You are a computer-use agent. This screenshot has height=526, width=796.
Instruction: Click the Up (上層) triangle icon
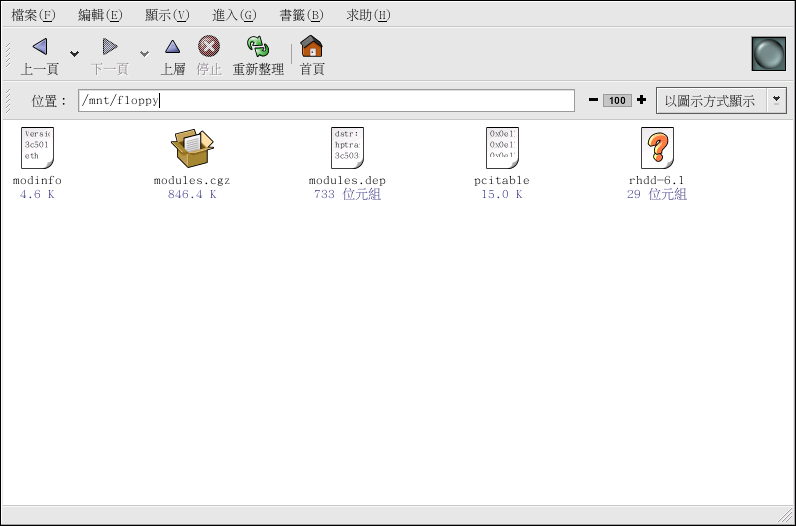173,47
